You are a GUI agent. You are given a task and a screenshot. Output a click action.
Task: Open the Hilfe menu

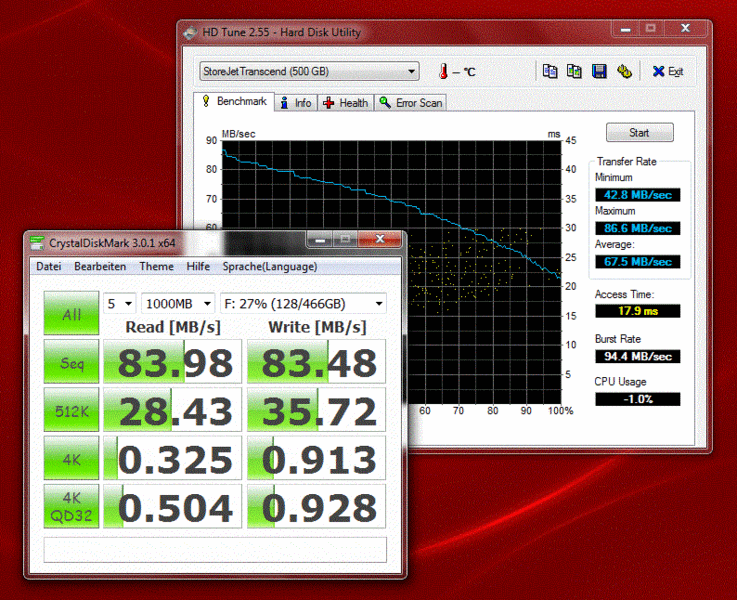pos(198,266)
